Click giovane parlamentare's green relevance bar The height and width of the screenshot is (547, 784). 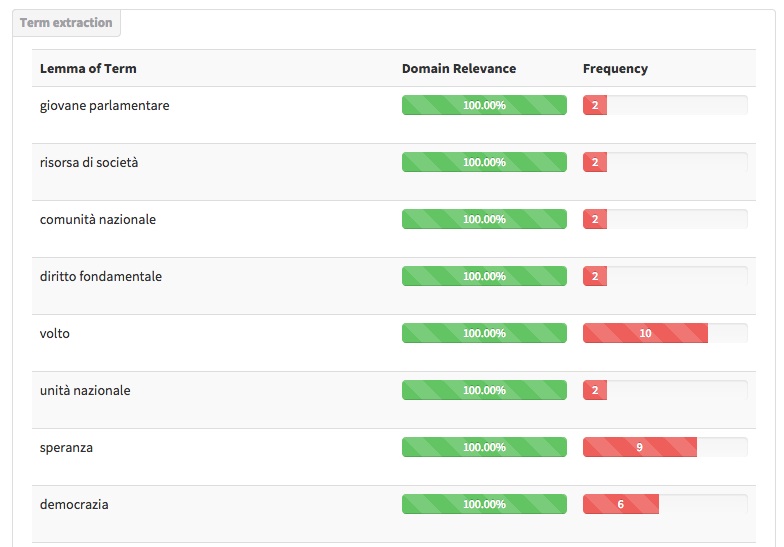(484, 105)
